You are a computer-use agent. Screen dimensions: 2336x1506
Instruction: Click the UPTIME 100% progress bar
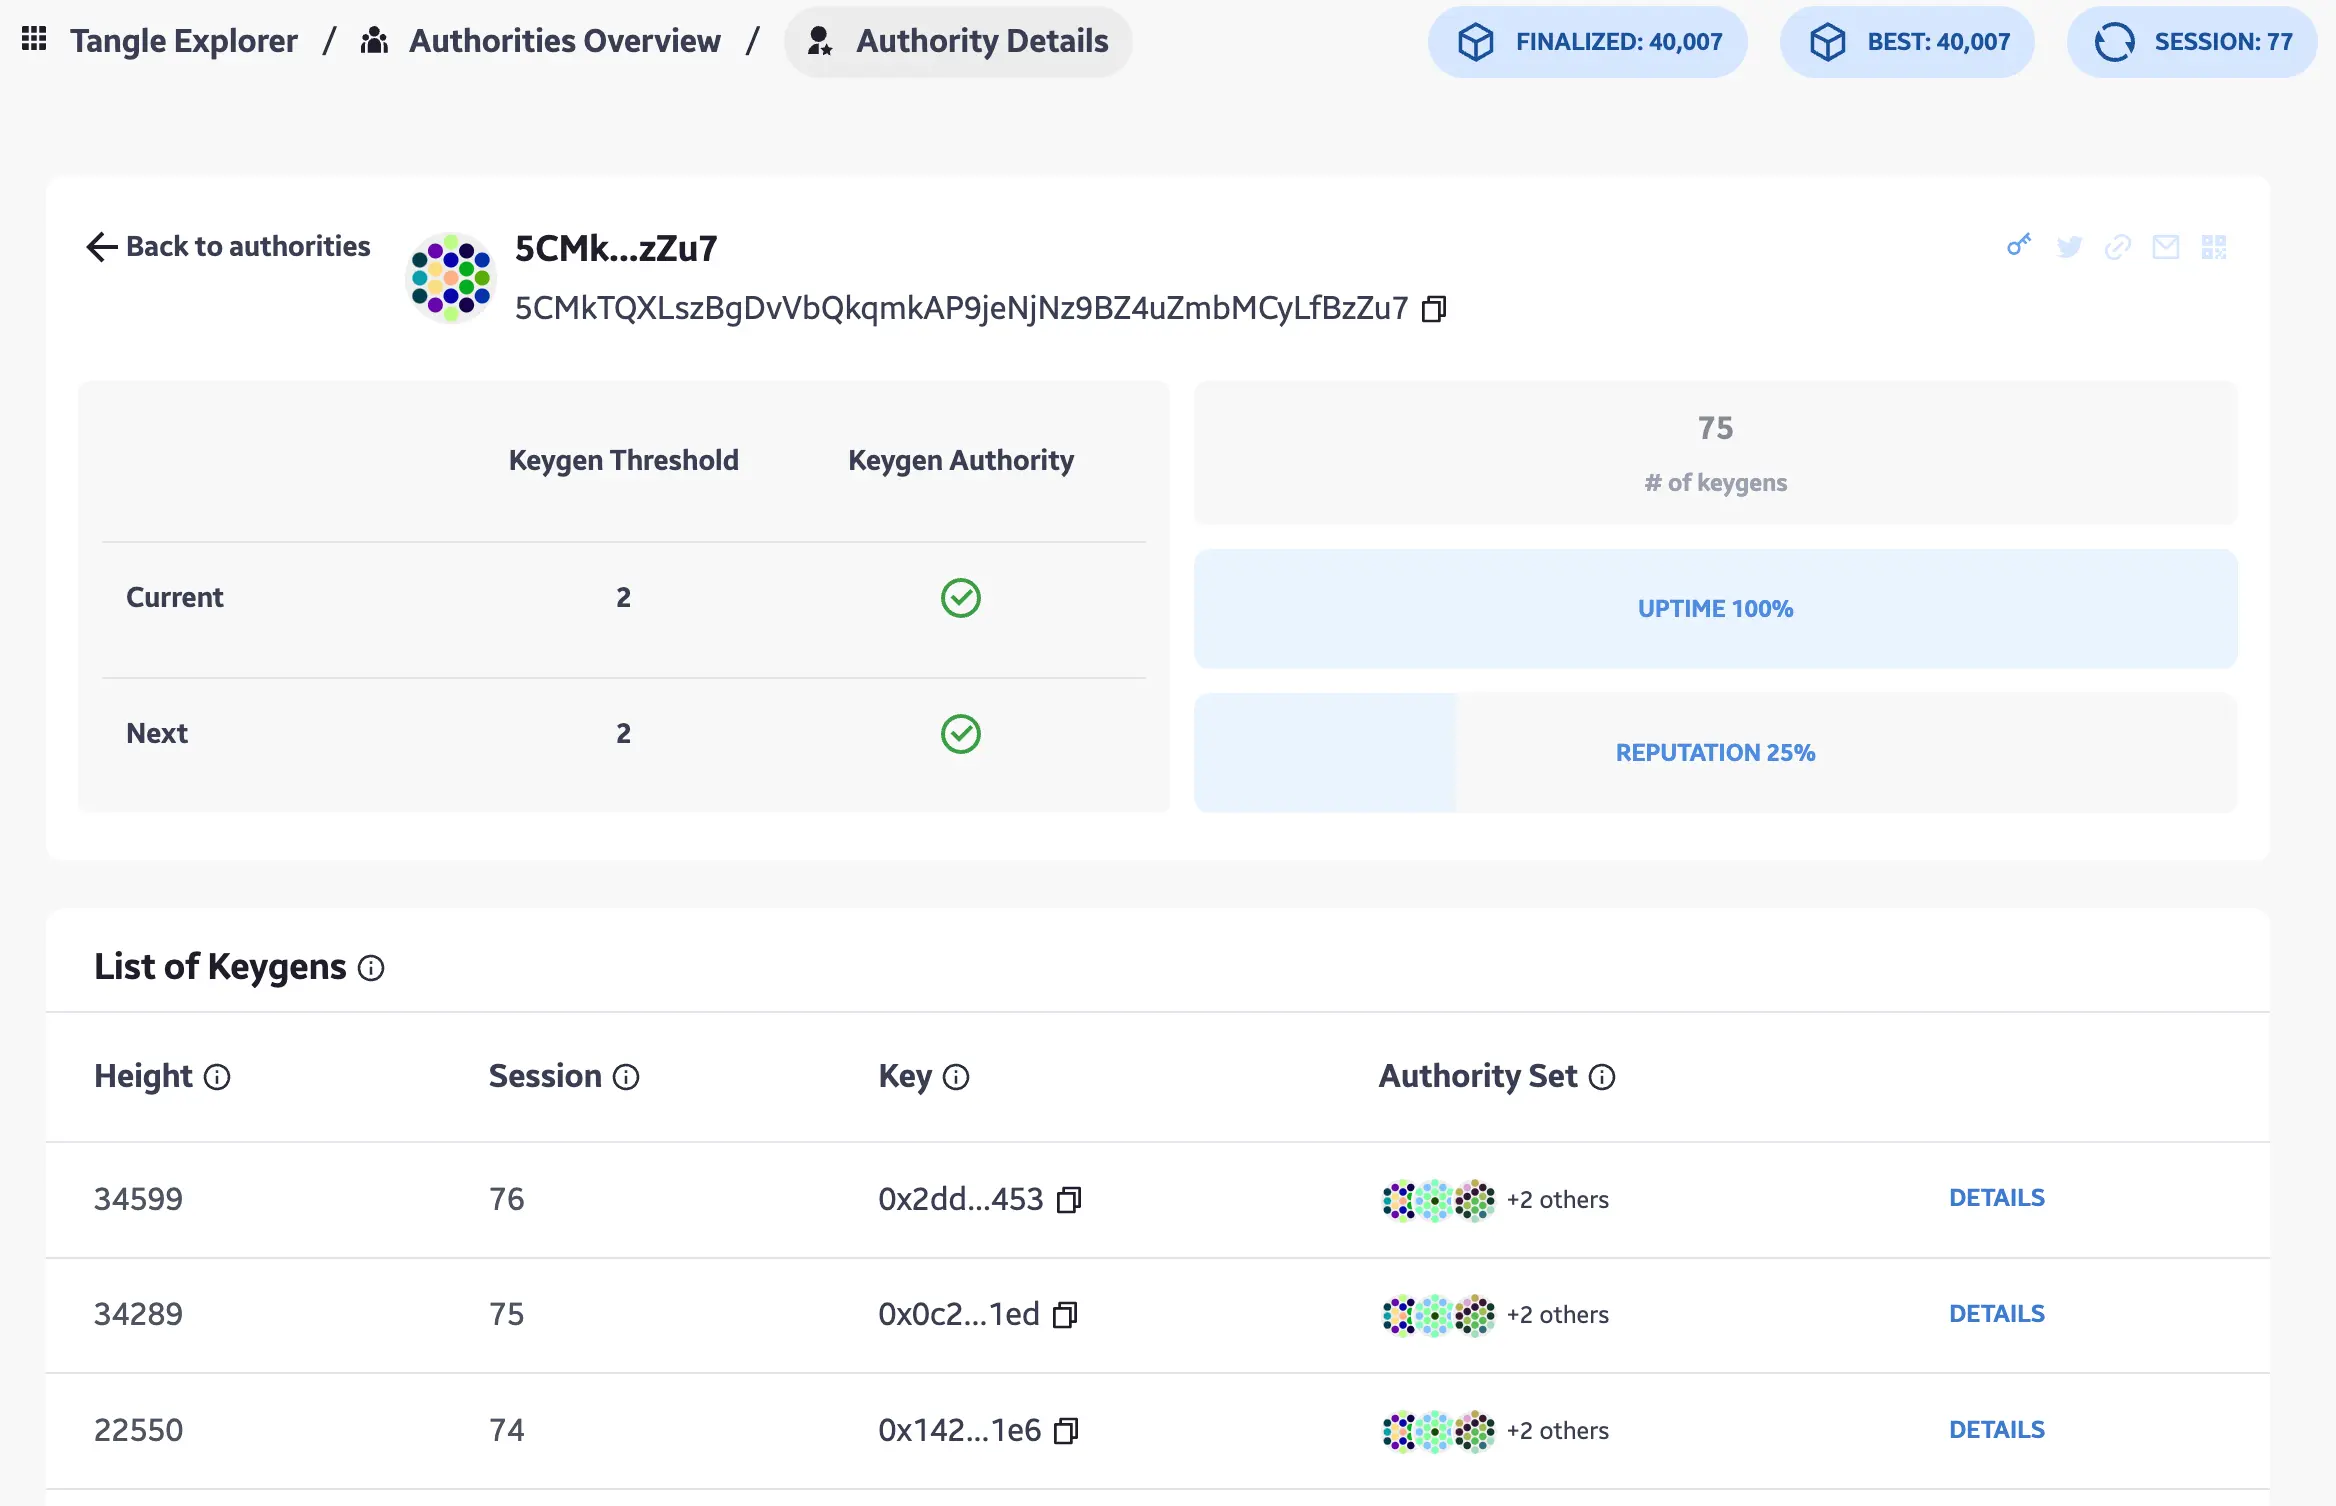pyautogui.click(x=1716, y=608)
